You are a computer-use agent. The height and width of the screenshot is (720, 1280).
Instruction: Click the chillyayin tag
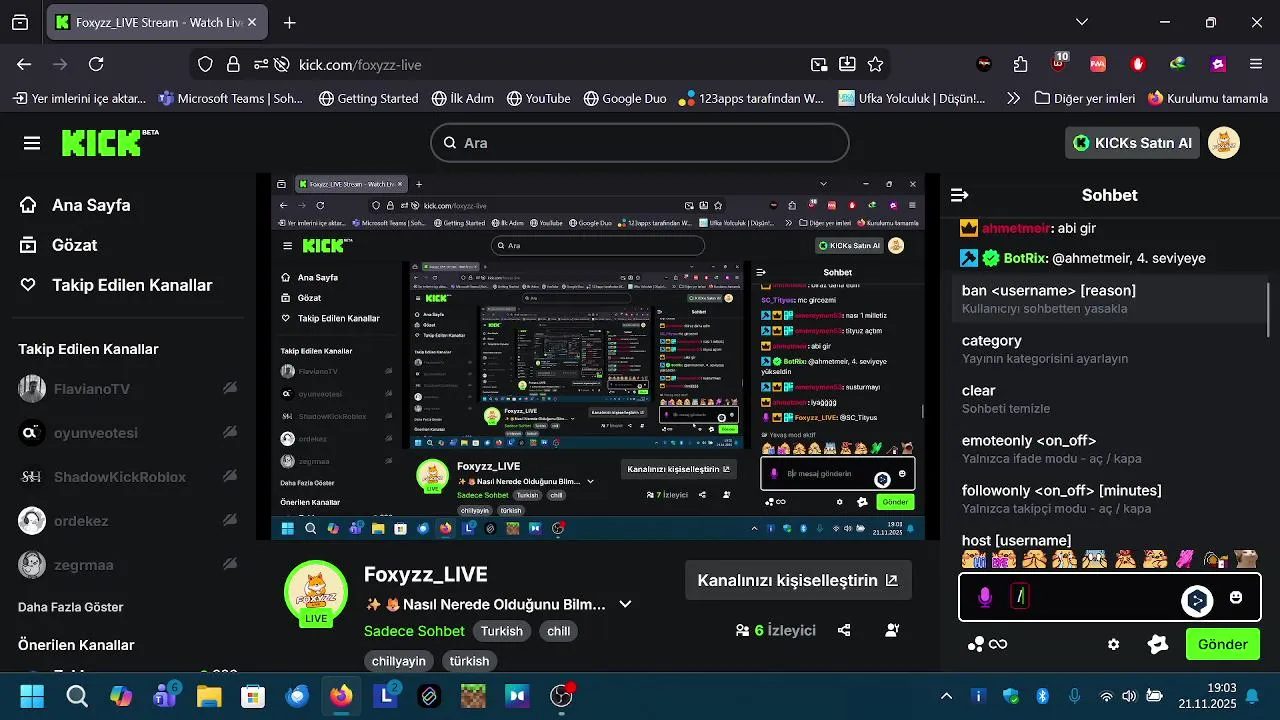(399, 661)
